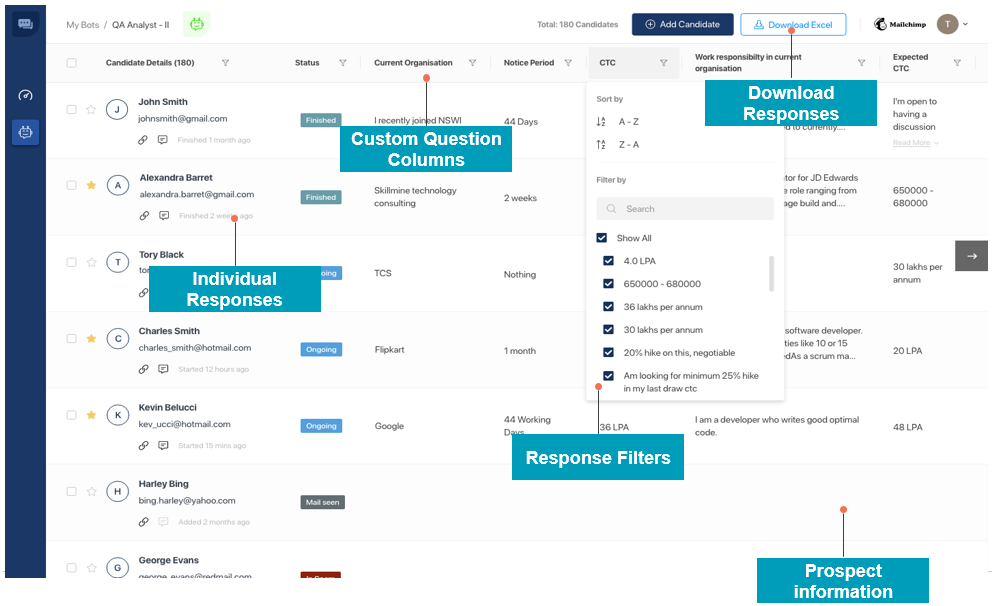Unstar candidate Kevin Belucci
994x606 pixels.
click(91, 415)
